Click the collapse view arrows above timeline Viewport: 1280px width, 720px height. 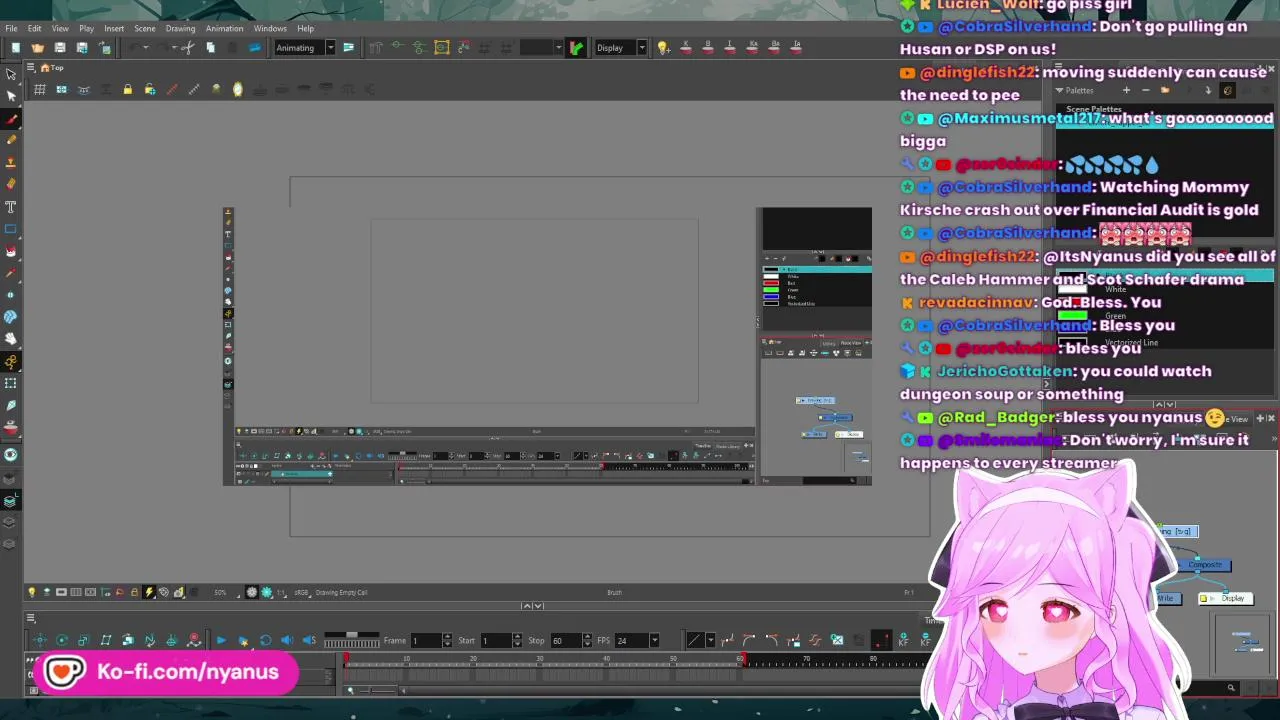coord(533,606)
